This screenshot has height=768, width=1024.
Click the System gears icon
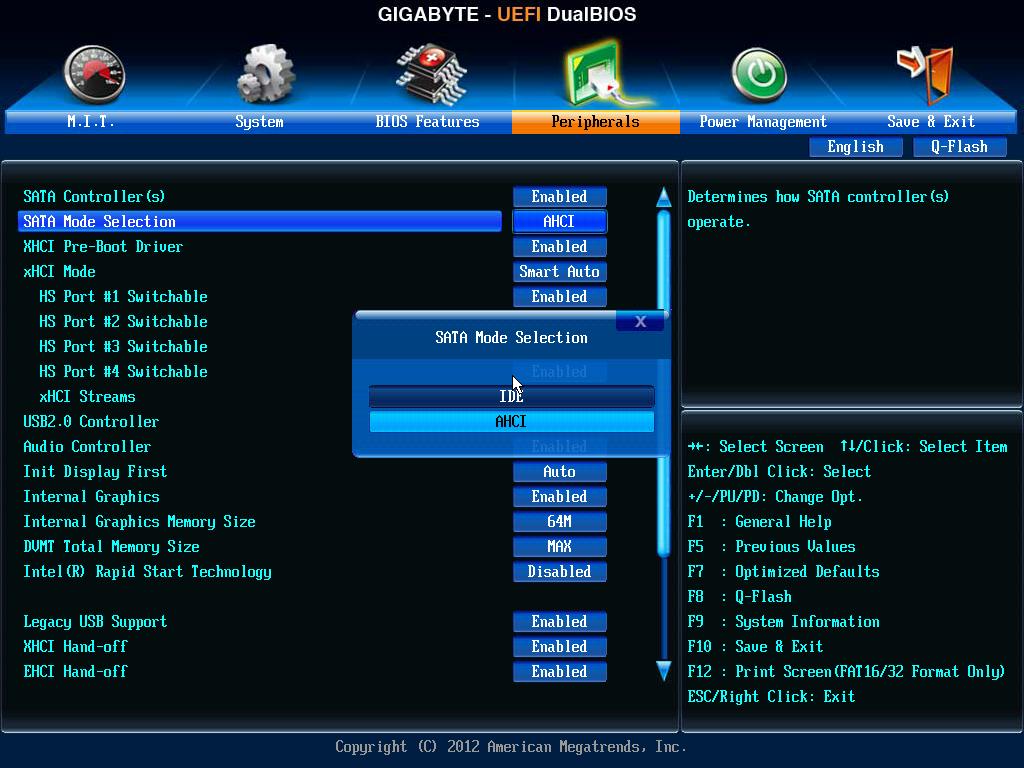click(265, 73)
